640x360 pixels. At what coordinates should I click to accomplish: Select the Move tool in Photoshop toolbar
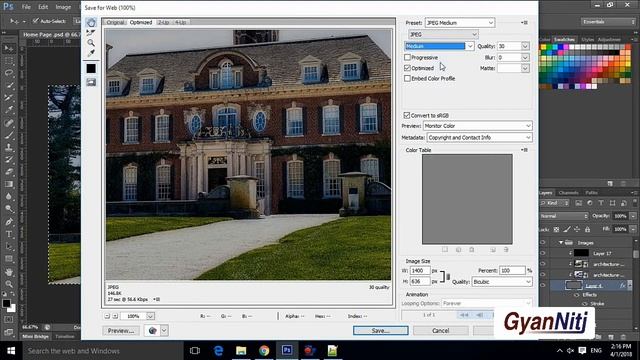tap(9, 49)
